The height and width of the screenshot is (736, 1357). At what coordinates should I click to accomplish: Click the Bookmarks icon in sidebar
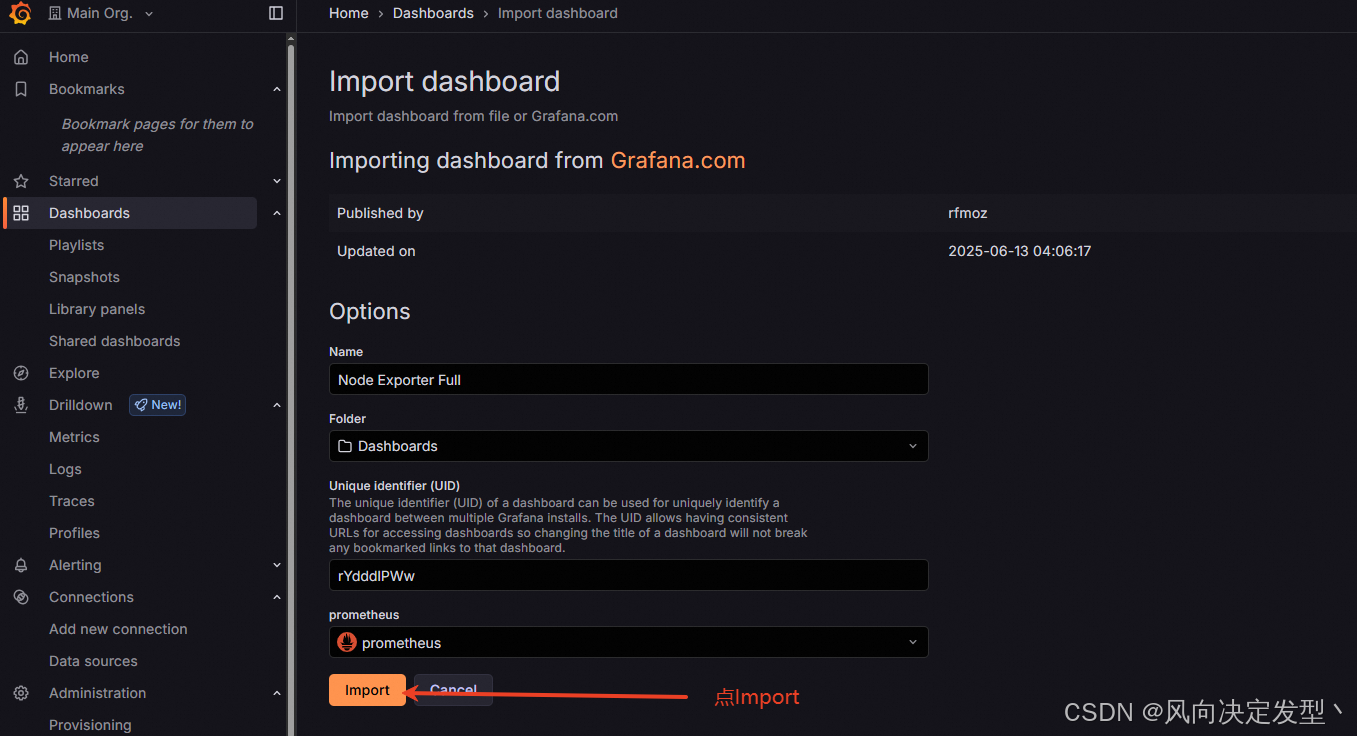coord(21,89)
